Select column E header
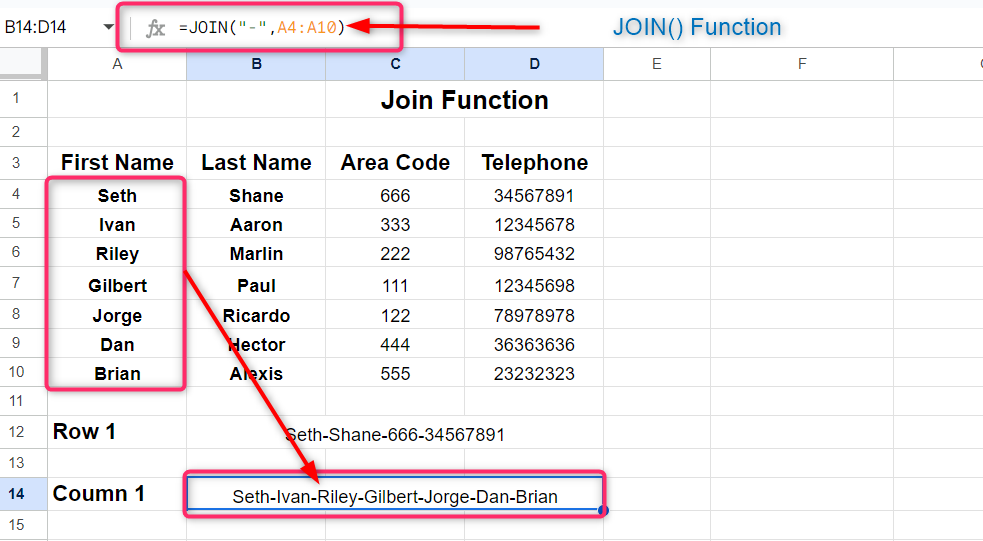The height and width of the screenshot is (541, 983). pos(656,64)
